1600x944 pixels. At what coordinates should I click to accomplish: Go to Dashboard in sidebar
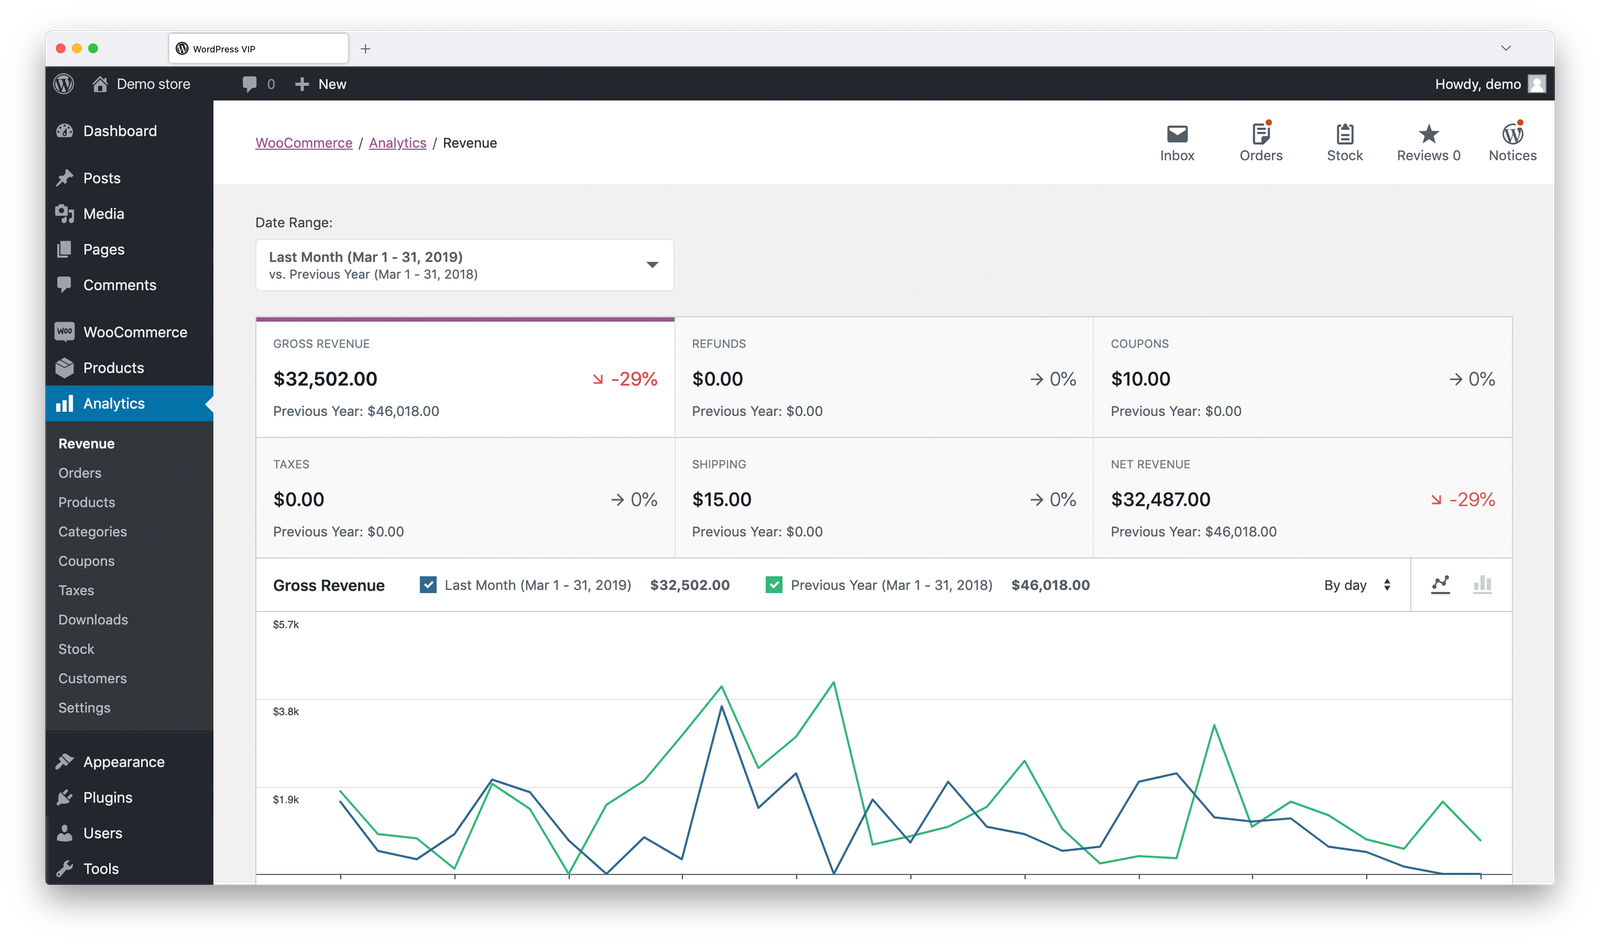pos(129,131)
